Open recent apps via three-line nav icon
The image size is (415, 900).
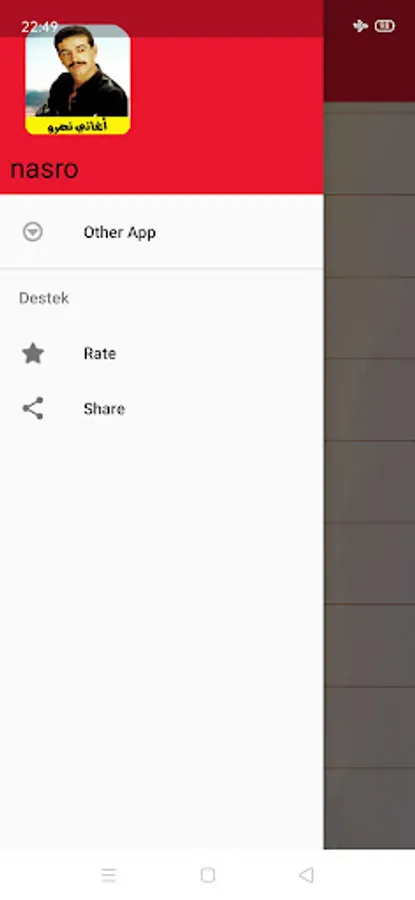click(x=108, y=875)
